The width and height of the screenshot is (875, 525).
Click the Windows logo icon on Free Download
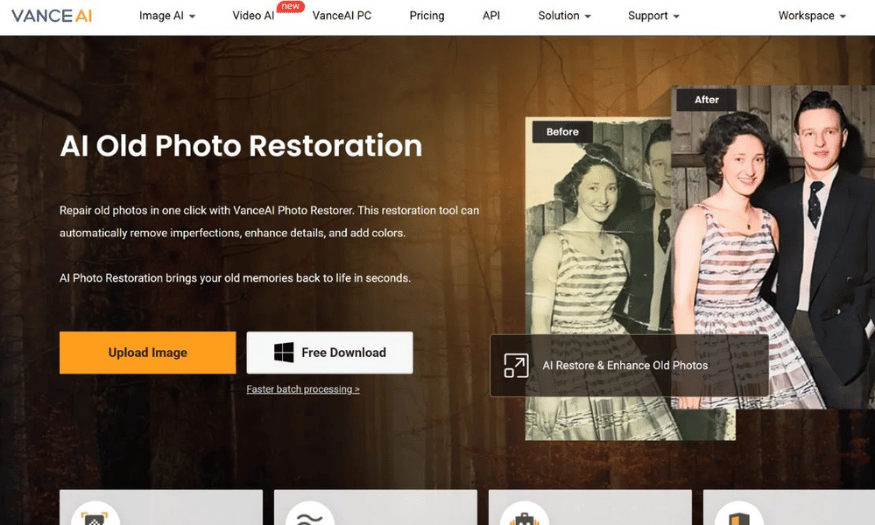click(283, 353)
